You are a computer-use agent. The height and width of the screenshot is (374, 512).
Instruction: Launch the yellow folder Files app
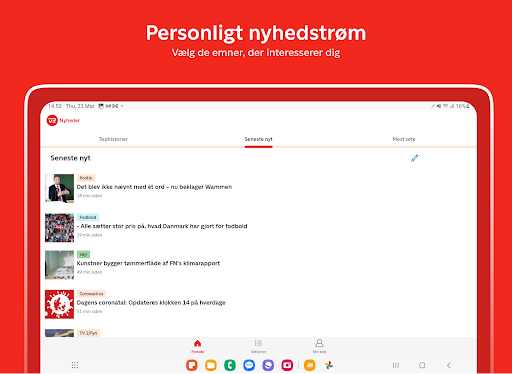(211, 365)
